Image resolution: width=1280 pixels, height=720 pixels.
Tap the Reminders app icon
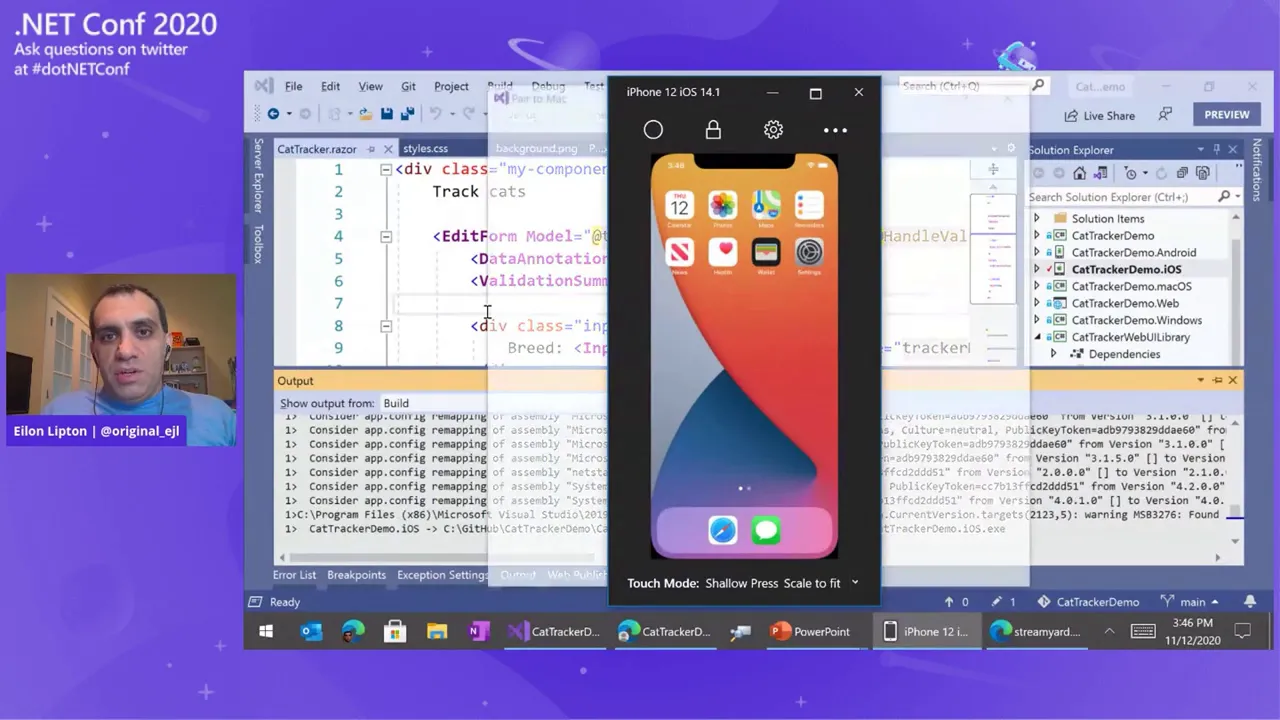pos(809,207)
